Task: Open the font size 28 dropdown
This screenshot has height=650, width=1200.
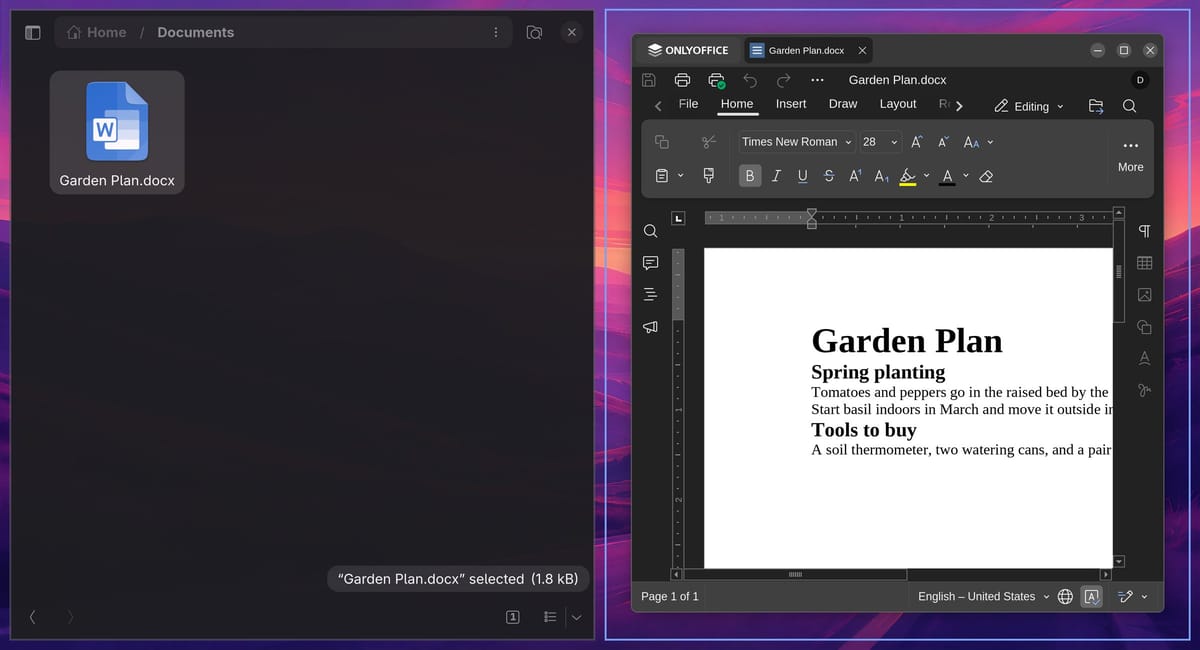Action: coord(894,142)
